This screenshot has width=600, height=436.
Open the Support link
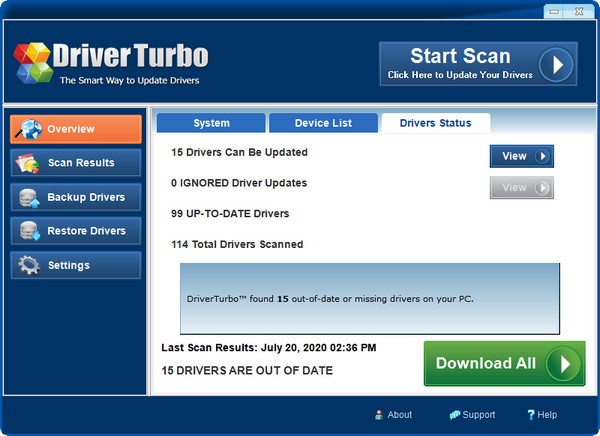(x=472, y=414)
